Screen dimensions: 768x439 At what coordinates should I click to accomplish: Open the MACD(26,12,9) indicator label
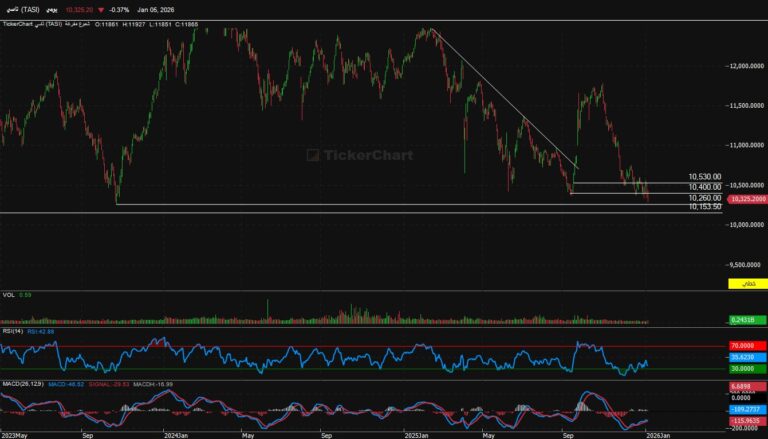pos(20,385)
